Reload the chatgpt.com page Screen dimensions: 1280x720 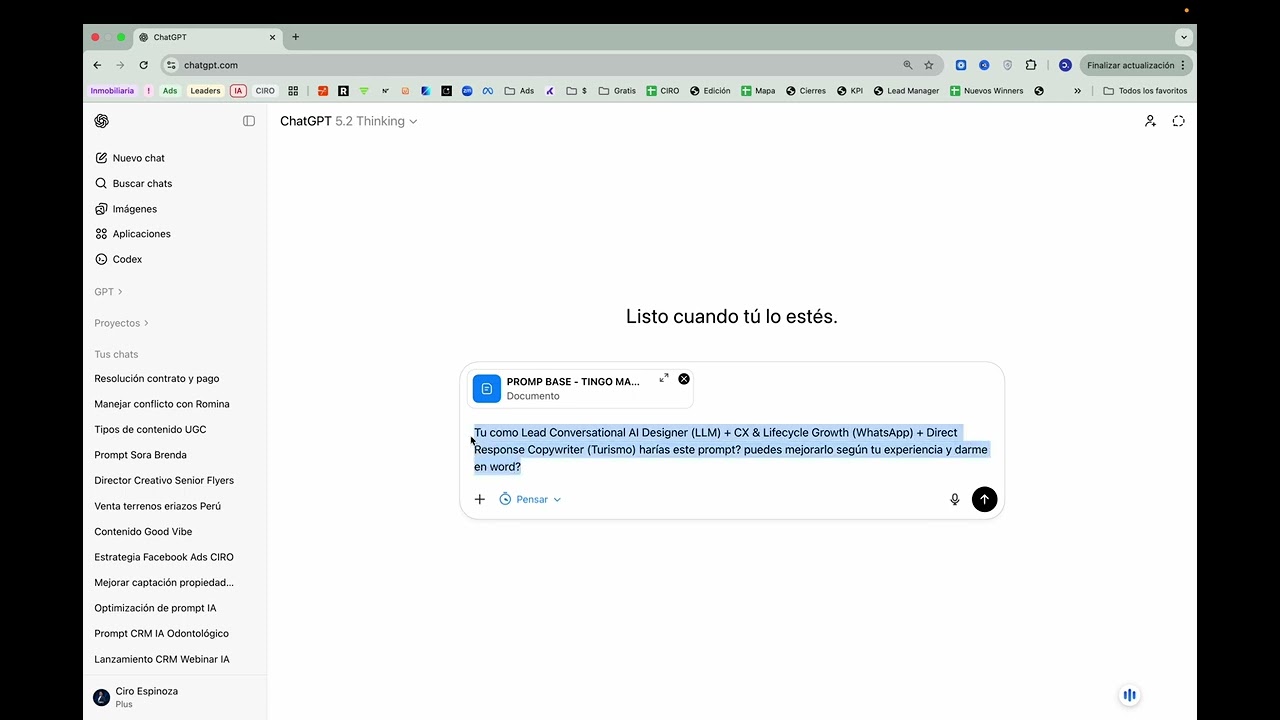click(x=144, y=65)
